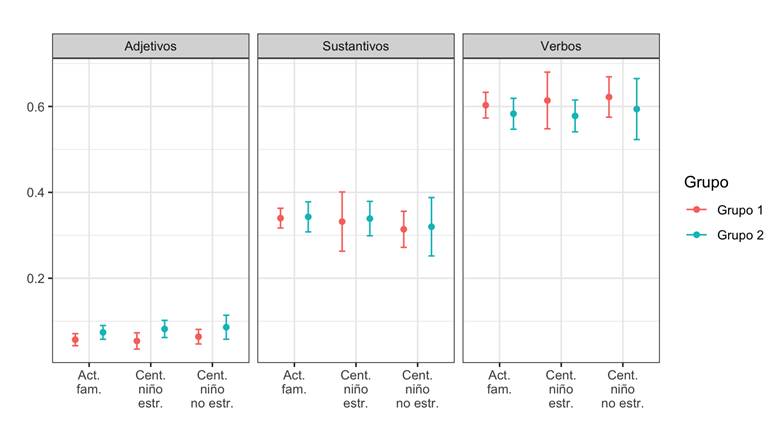
Task: Click the Grupo 2 teal legend marker
Action: point(700,234)
